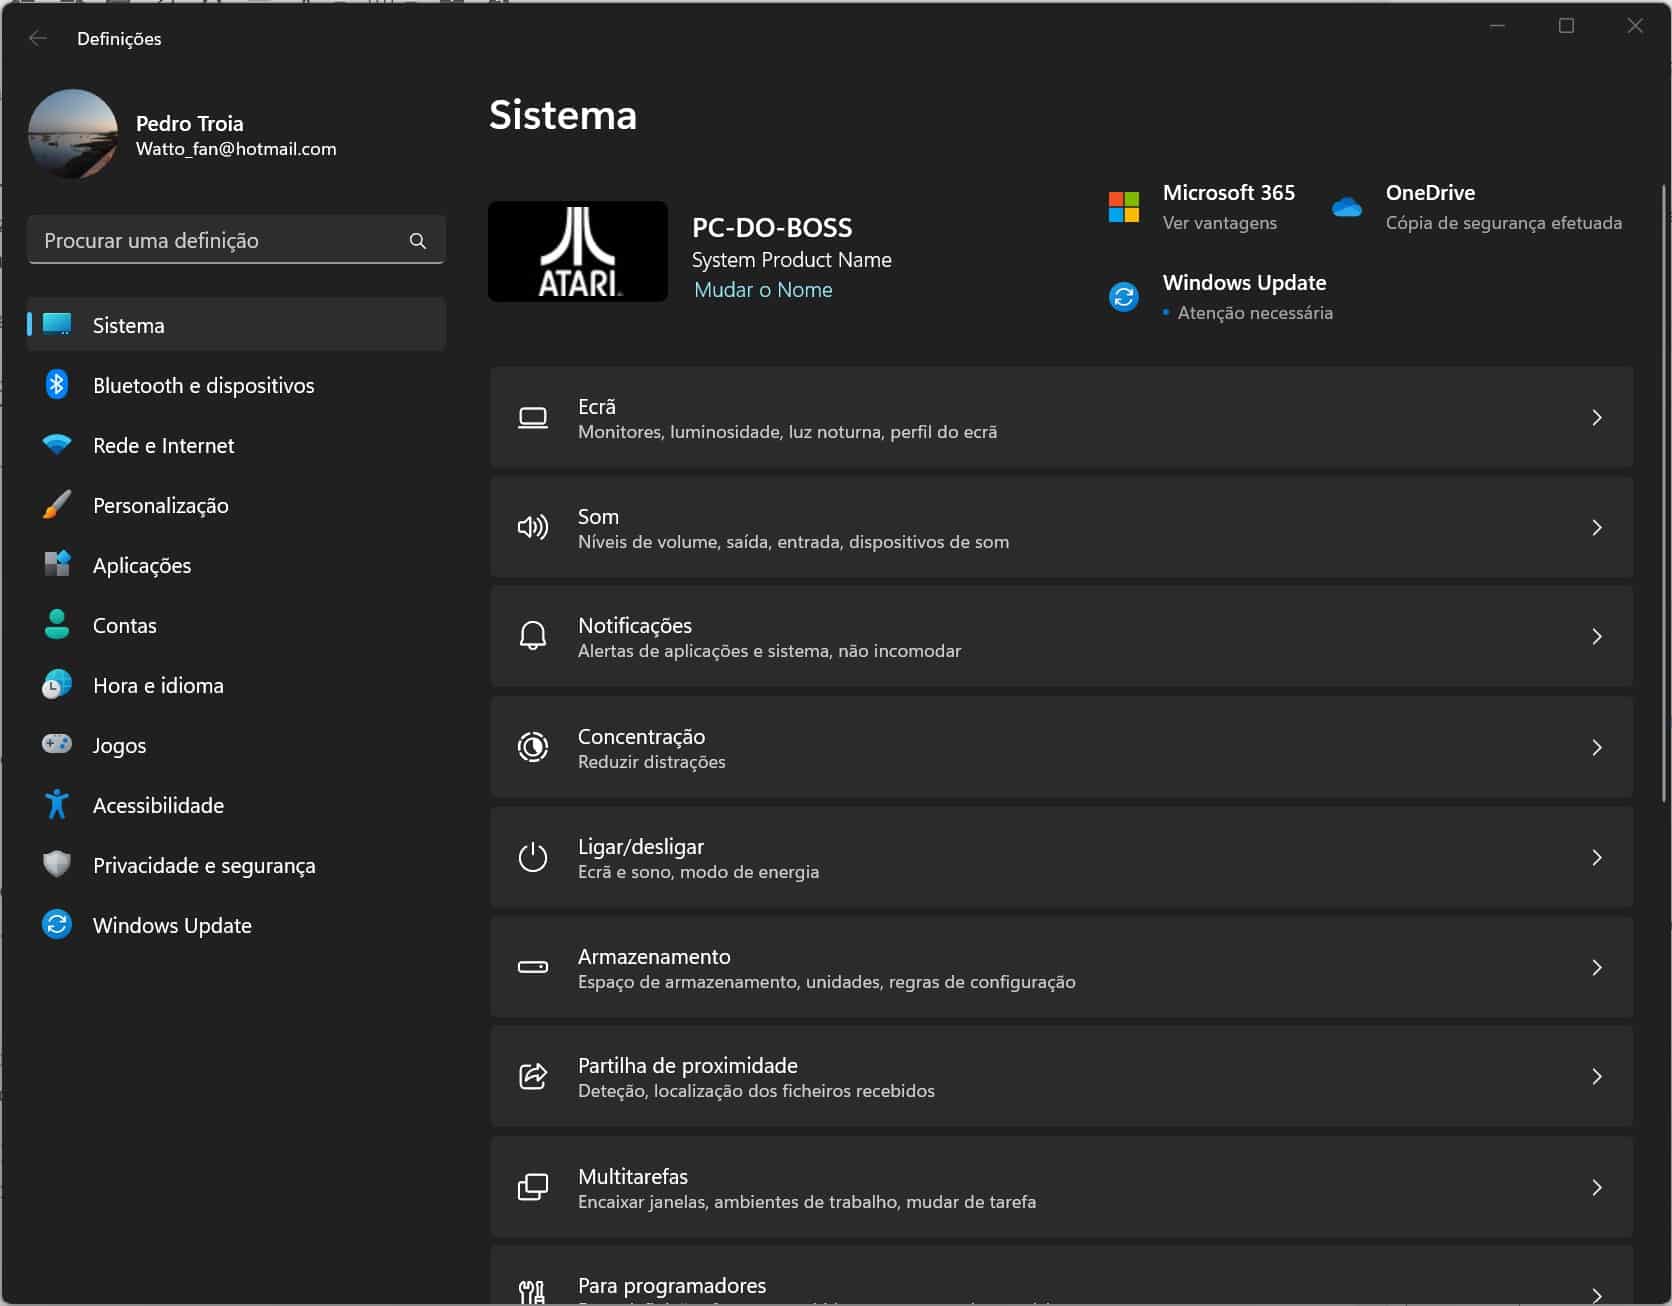
Task: Expand the Ecrã settings chevron
Action: pyautogui.click(x=1596, y=418)
